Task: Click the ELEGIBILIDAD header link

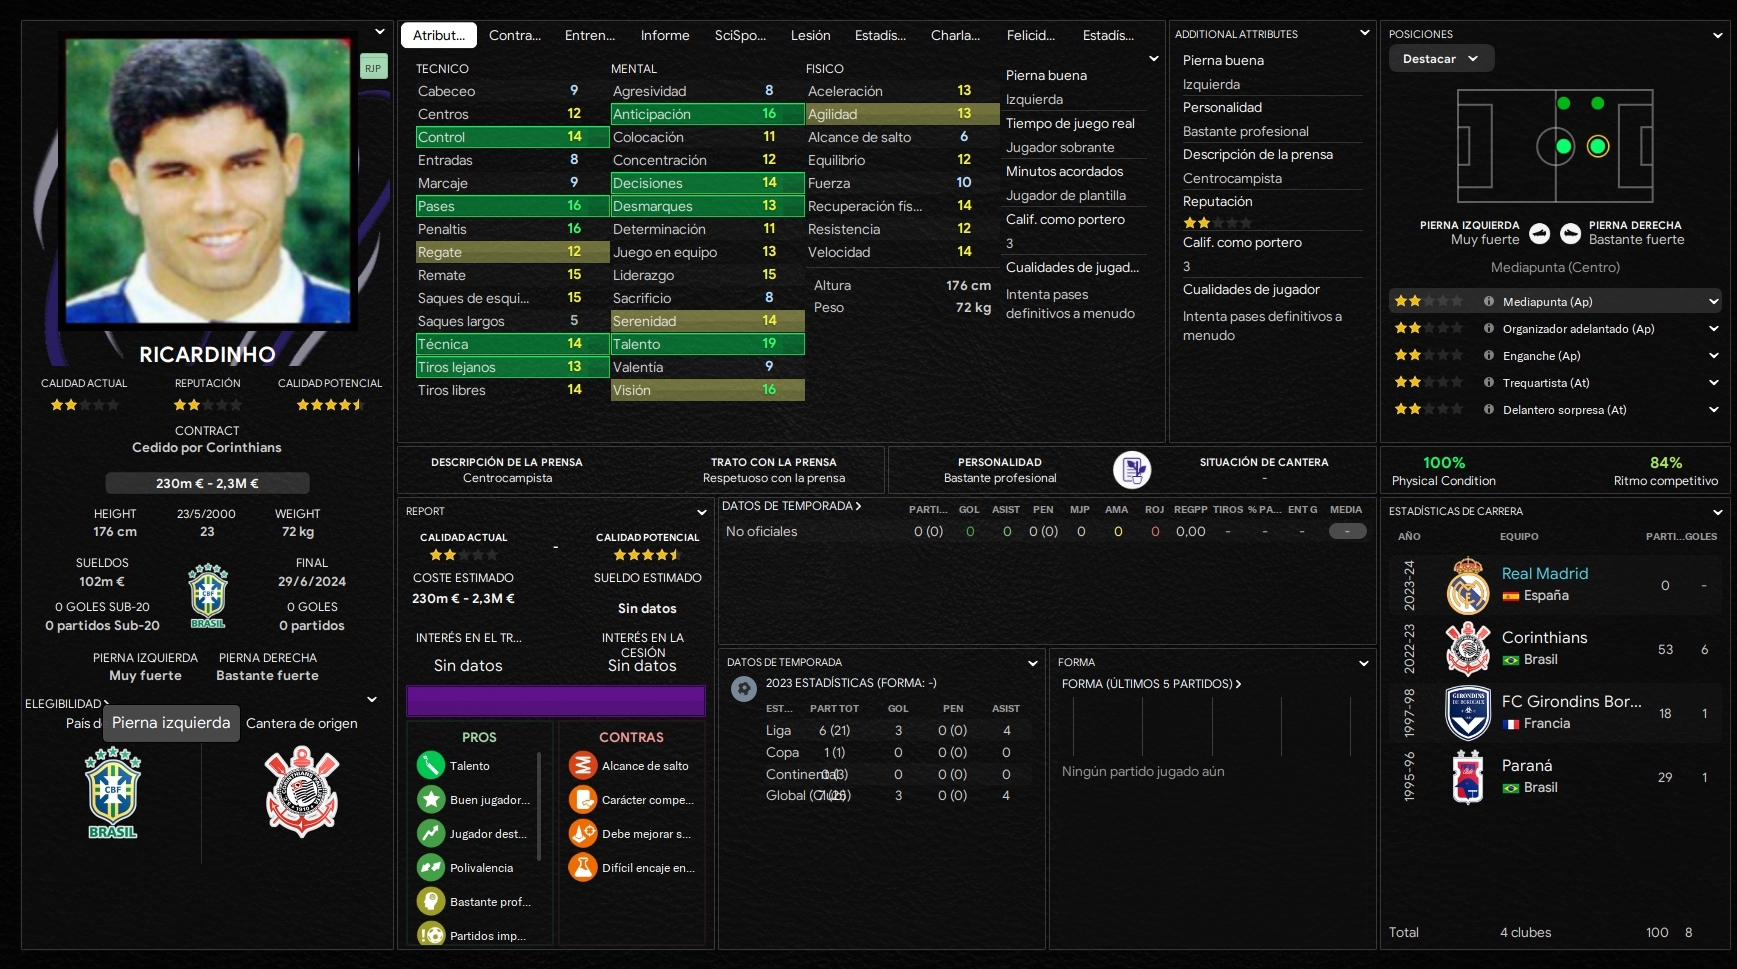Action: (x=67, y=704)
